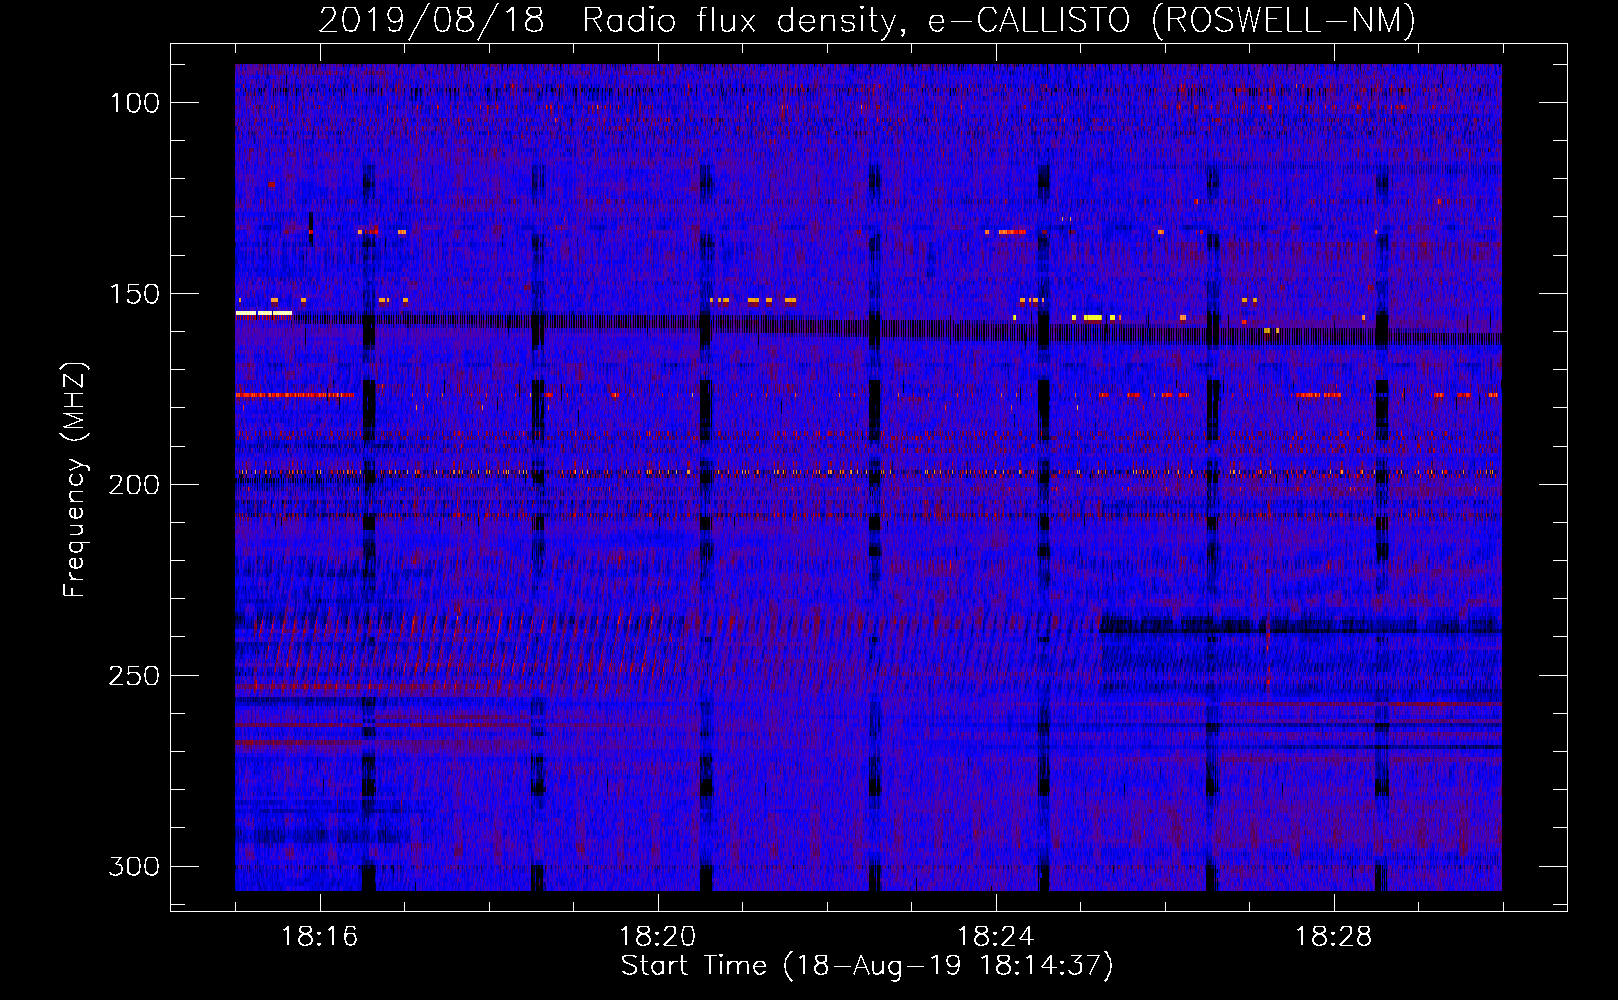
Task: Click the 300 frequency tick label
Action: [x=135, y=866]
